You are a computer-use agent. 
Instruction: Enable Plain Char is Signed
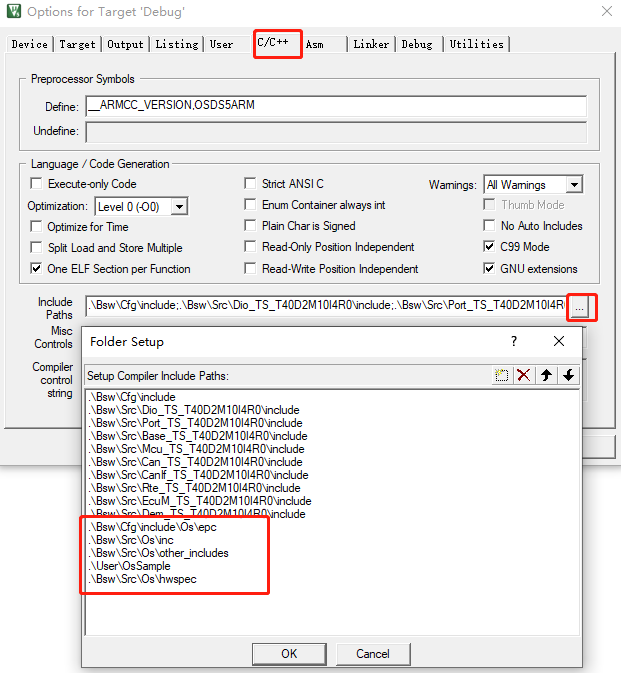pyautogui.click(x=250, y=225)
